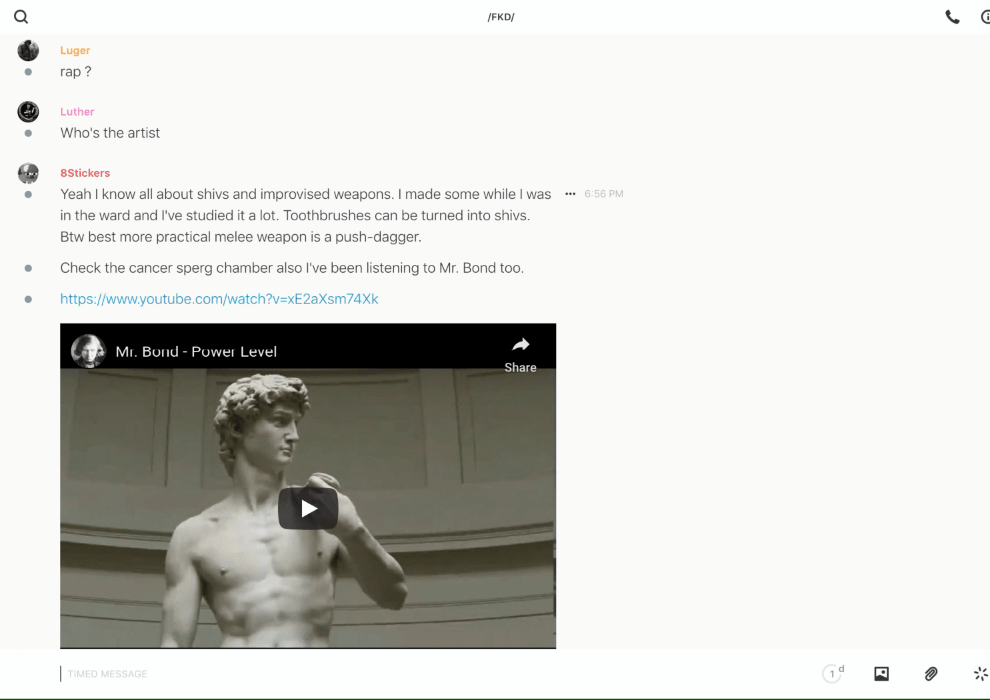Toggle the 1d timed message timer
Screen dimensions: 990x700
click(x=833, y=674)
